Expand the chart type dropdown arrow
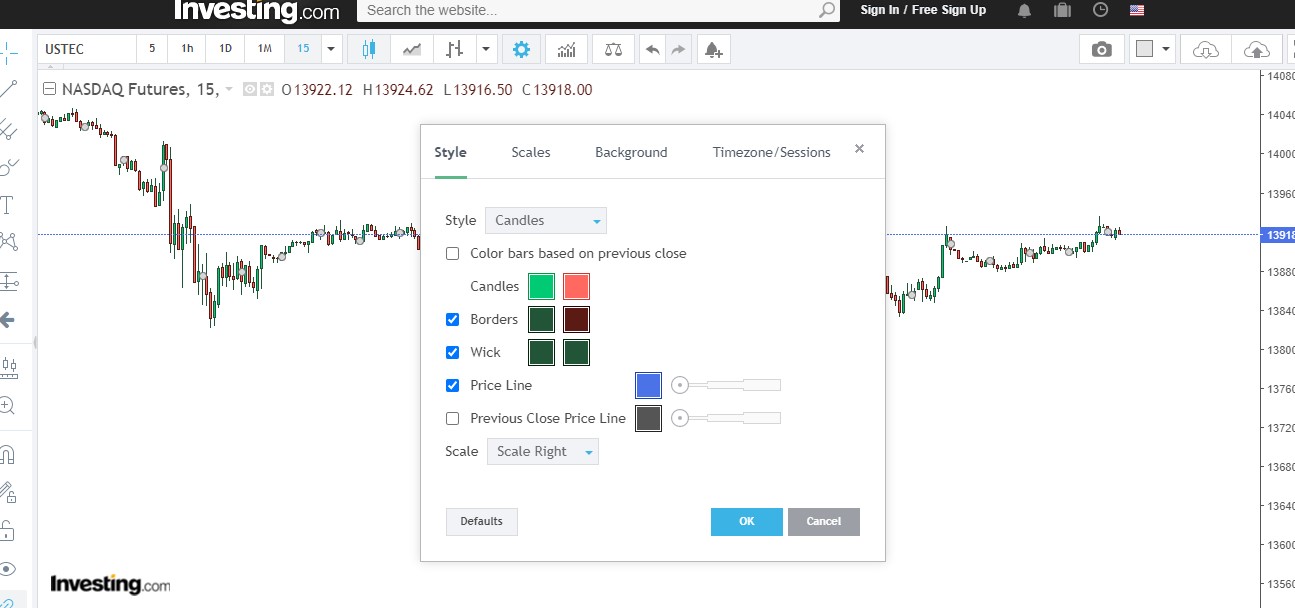This screenshot has height=608, width=1295. coord(487,49)
